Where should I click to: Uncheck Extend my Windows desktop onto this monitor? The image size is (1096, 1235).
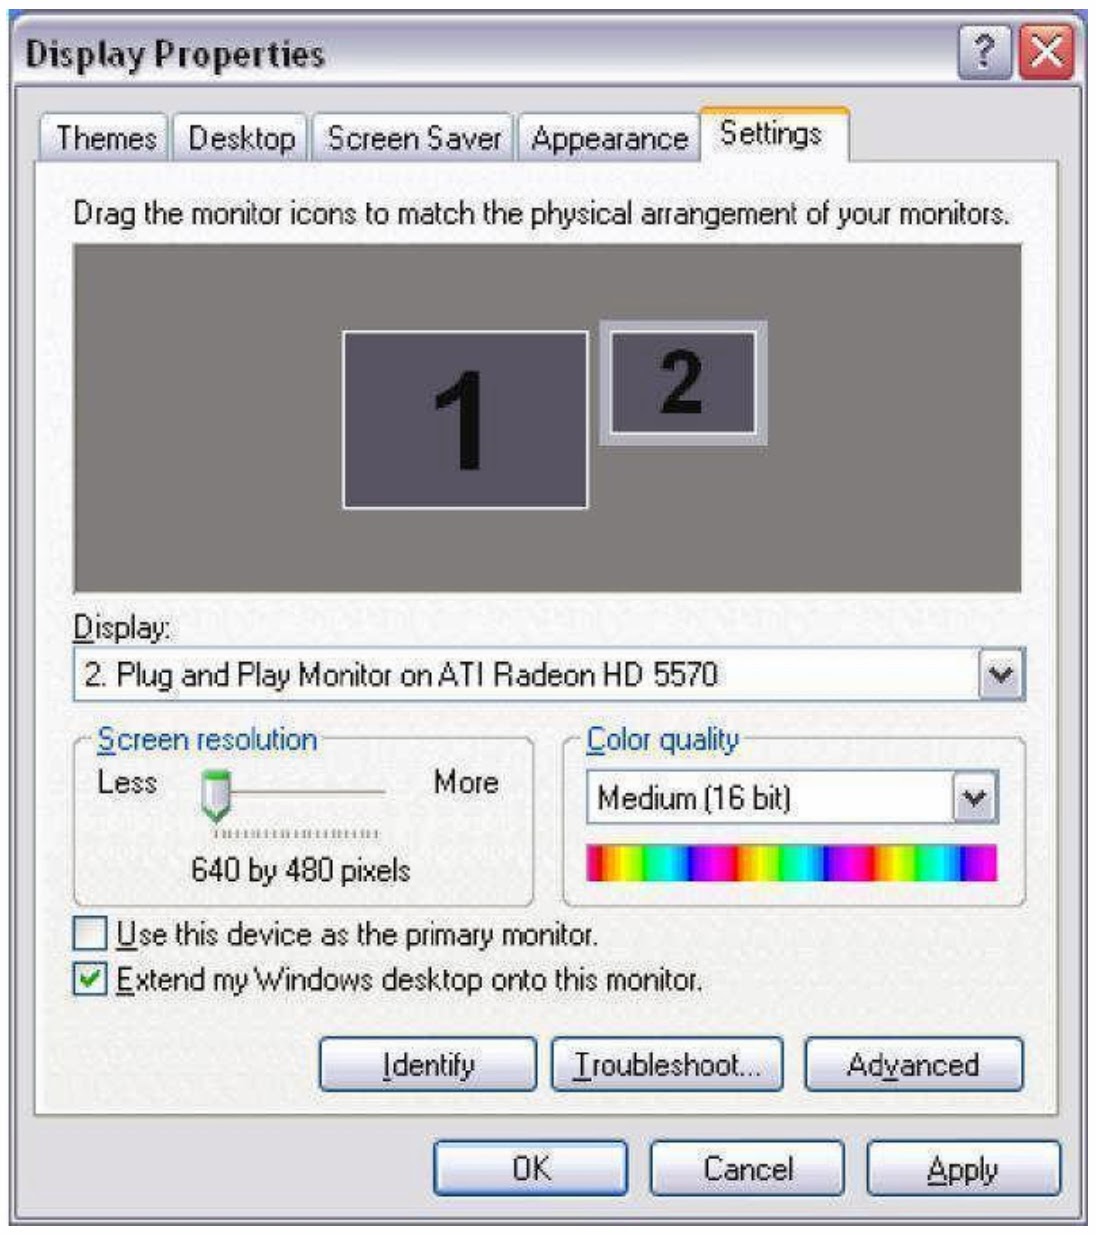(x=90, y=979)
